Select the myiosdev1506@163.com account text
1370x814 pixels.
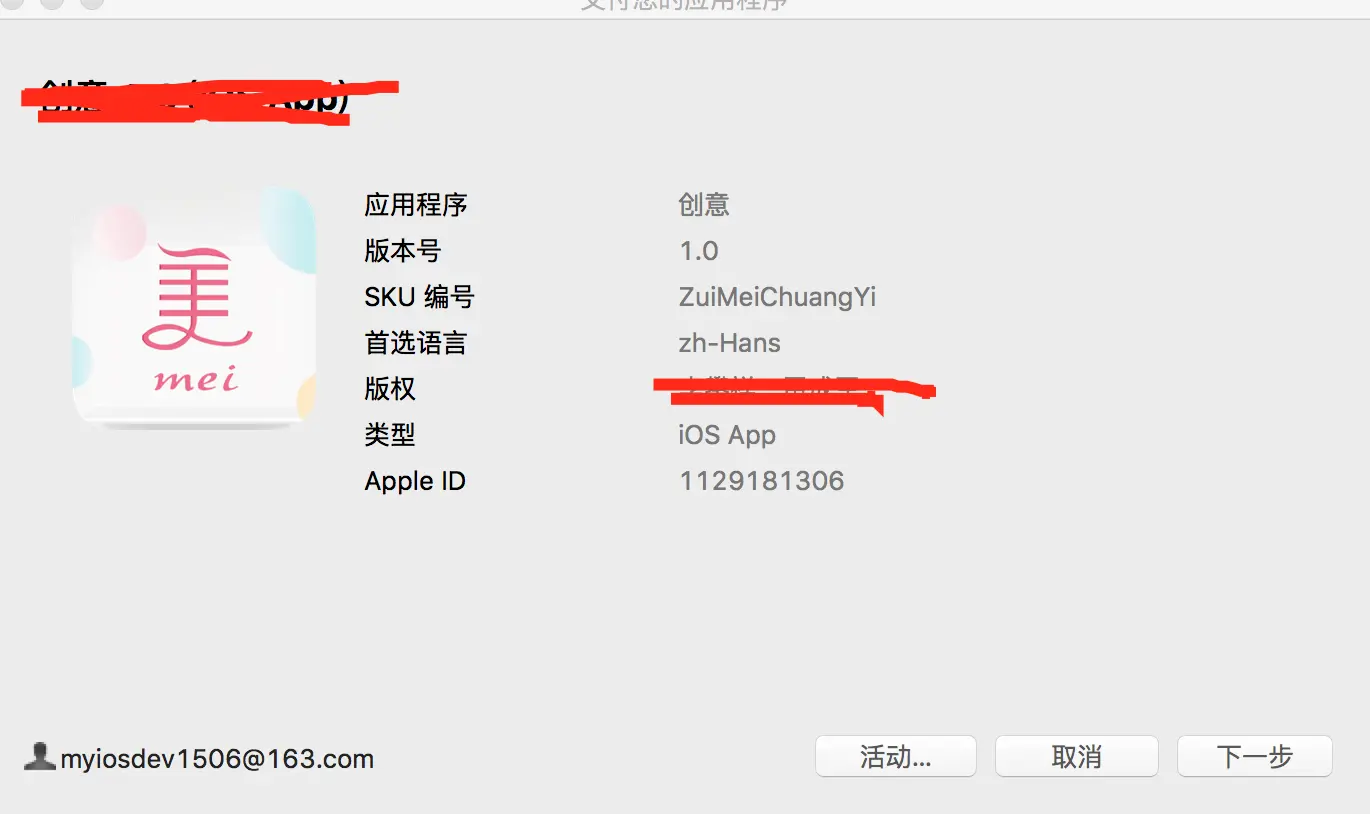click(x=217, y=759)
